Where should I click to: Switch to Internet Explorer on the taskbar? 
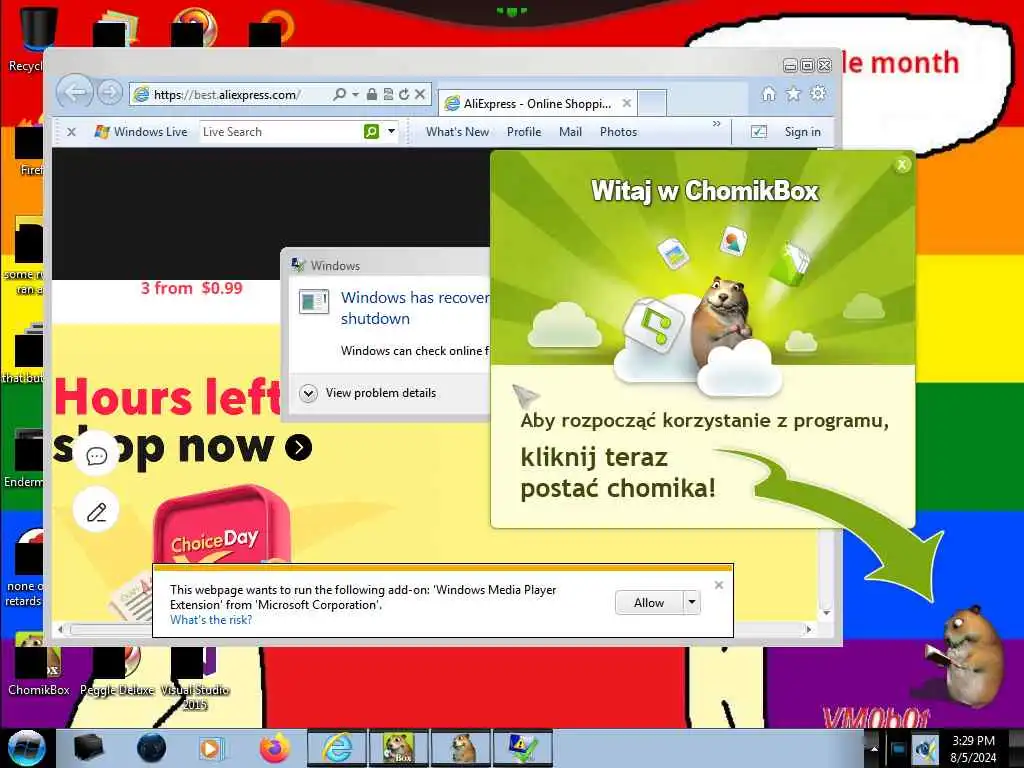(337, 748)
